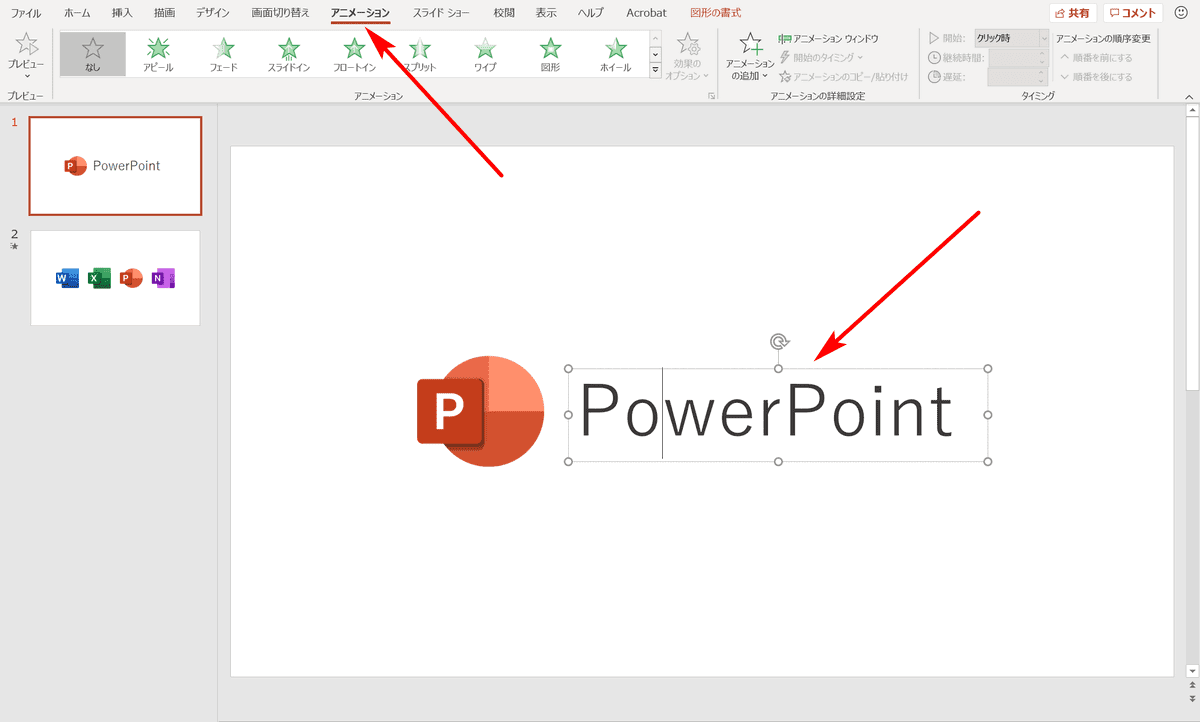Switch to the 挿入 tab
Image resolution: width=1200 pixels, height=722 pixels.
coord(122,13)
